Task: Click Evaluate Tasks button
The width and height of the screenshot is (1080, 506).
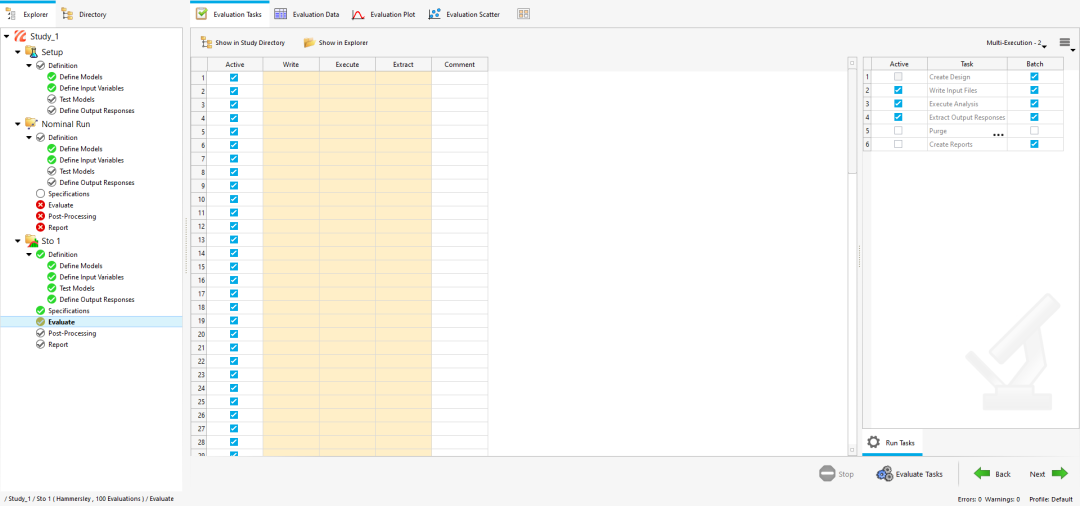Action: pos(909,474)
